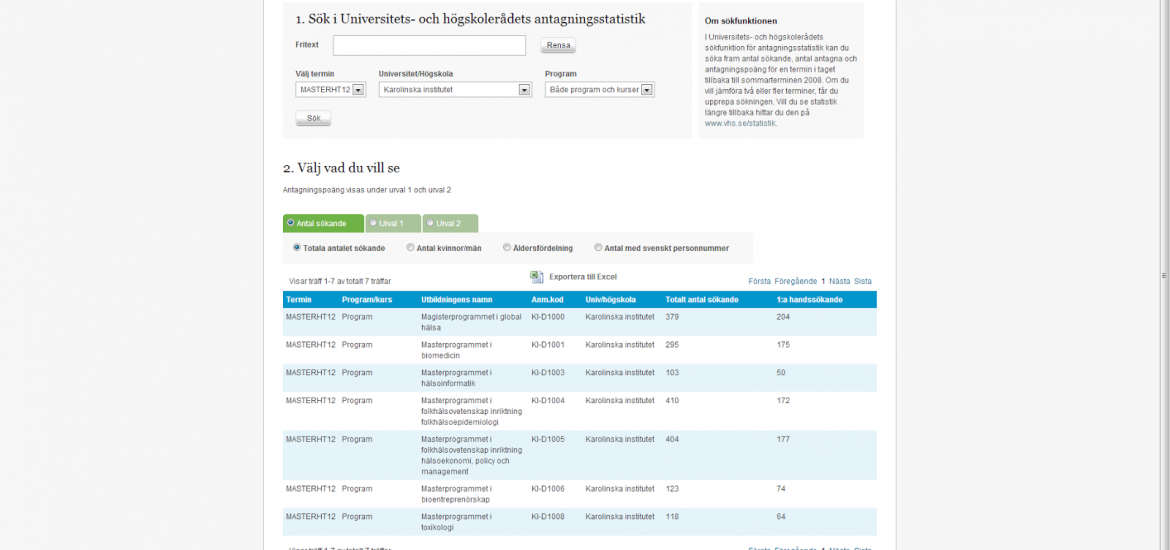Select Totala antalet sökande radio button
Image resolution: width=1170 pixels, height=550 pixels.
tap(297, 248)
